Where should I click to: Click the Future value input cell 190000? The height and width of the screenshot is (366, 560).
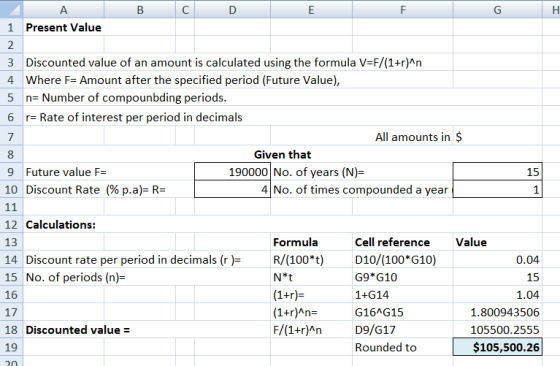(232, 172)
